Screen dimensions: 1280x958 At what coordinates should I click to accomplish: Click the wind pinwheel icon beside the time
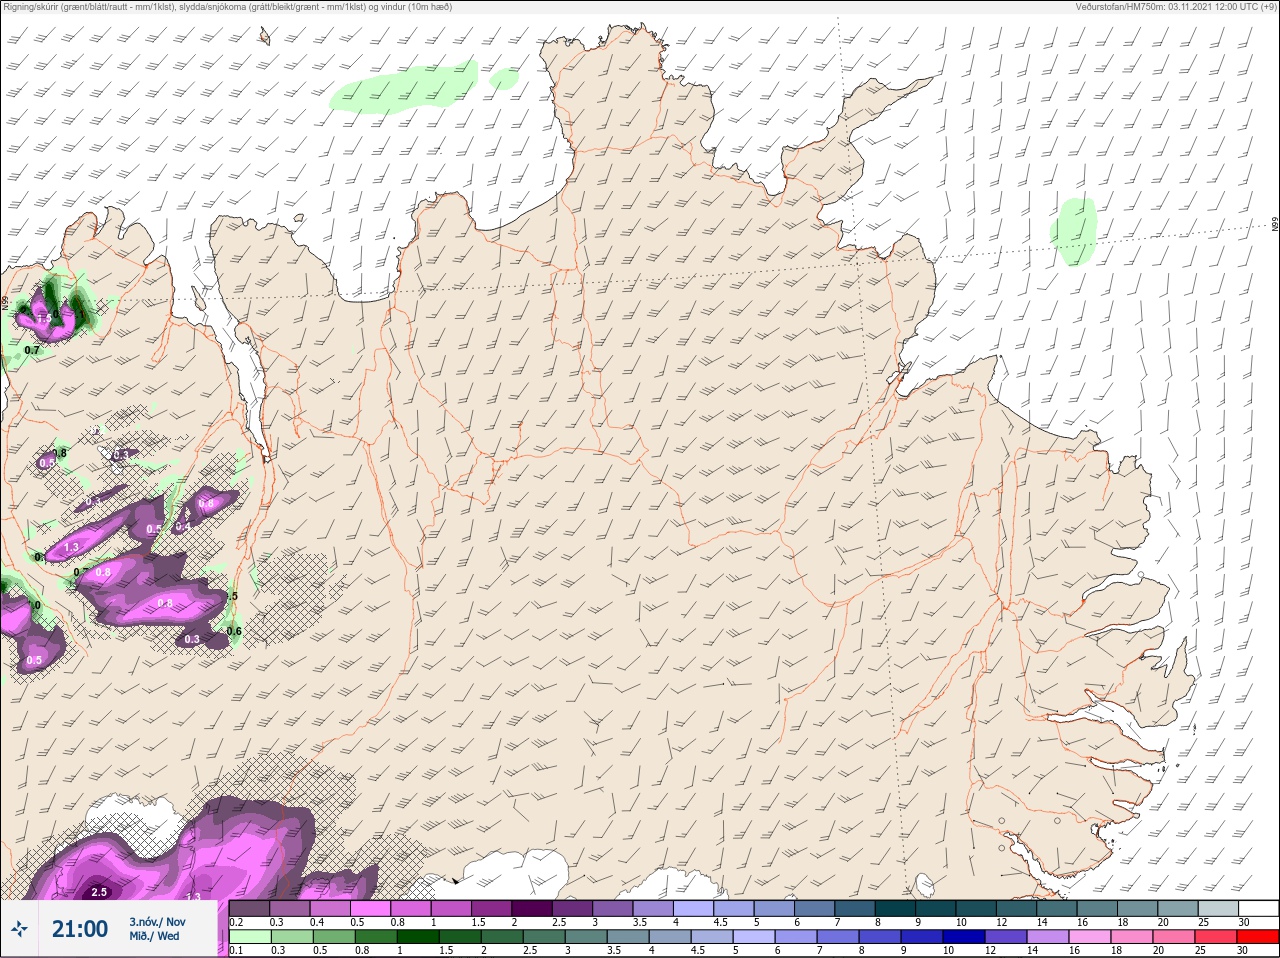(x=19, y=929)
